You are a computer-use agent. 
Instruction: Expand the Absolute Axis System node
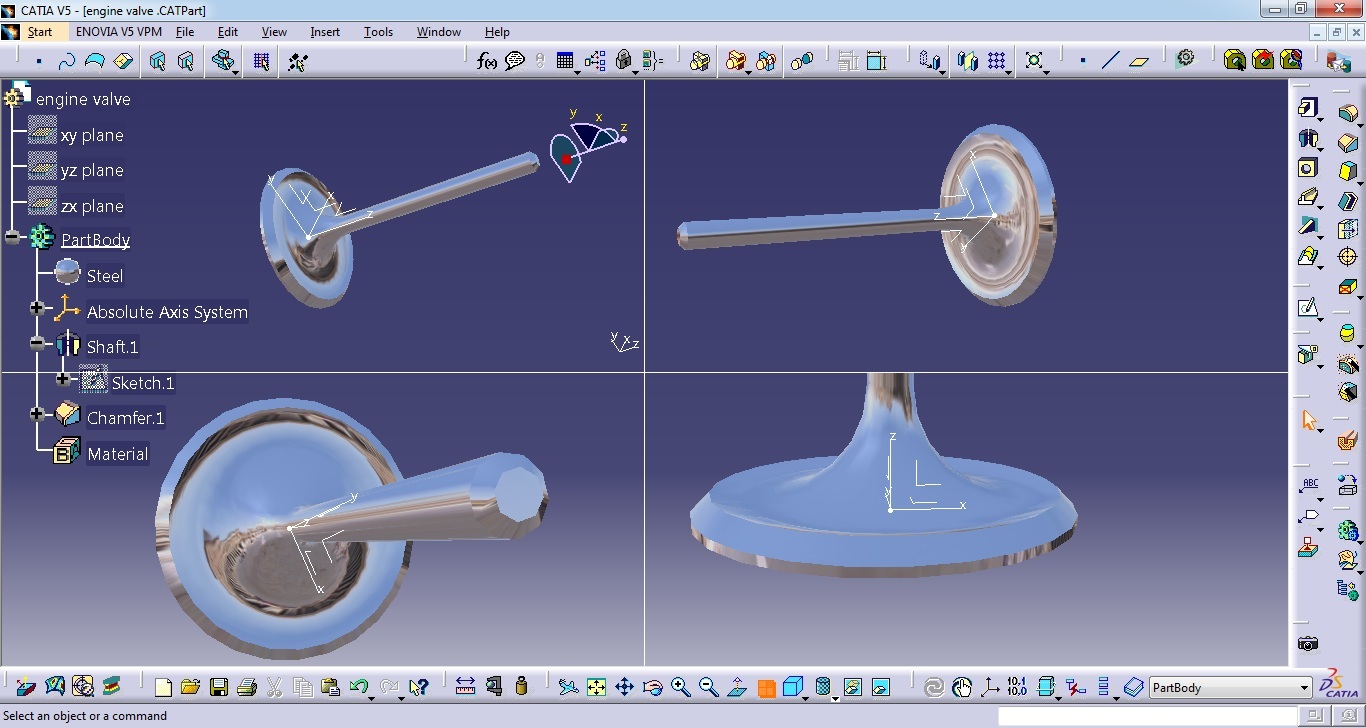(38, 308)
